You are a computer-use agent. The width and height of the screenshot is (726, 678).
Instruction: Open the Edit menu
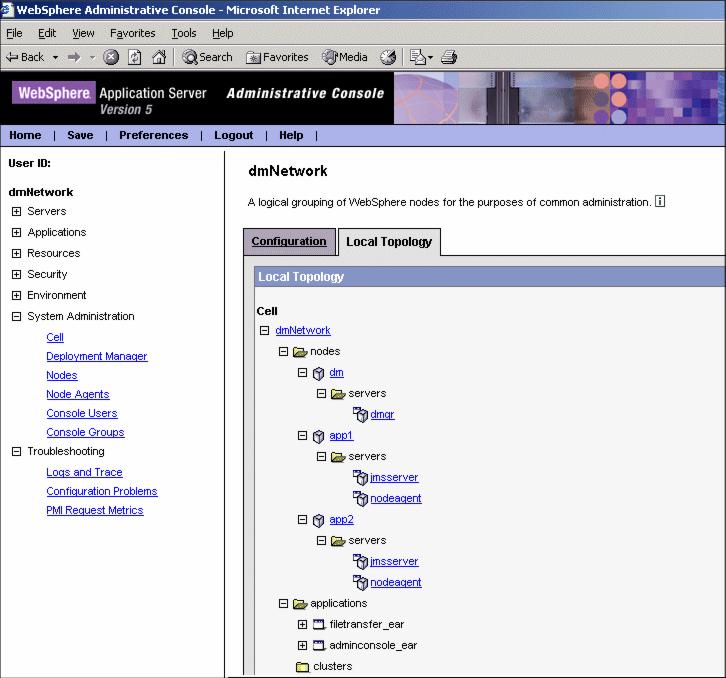coord(47,33)
